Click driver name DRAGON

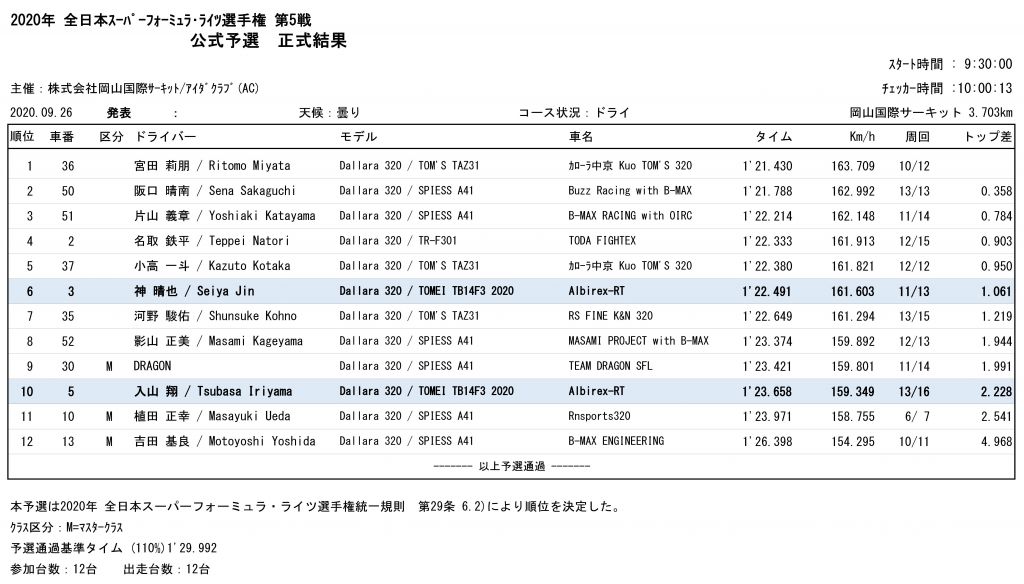(152, 366)
